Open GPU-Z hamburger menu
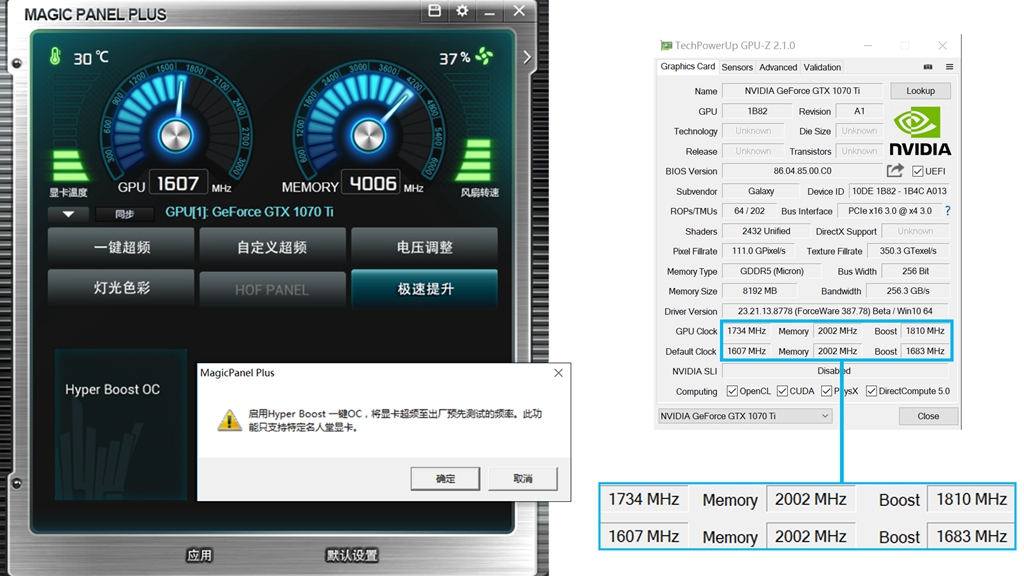Viewport: 1024px width, 576px height. 950,67
